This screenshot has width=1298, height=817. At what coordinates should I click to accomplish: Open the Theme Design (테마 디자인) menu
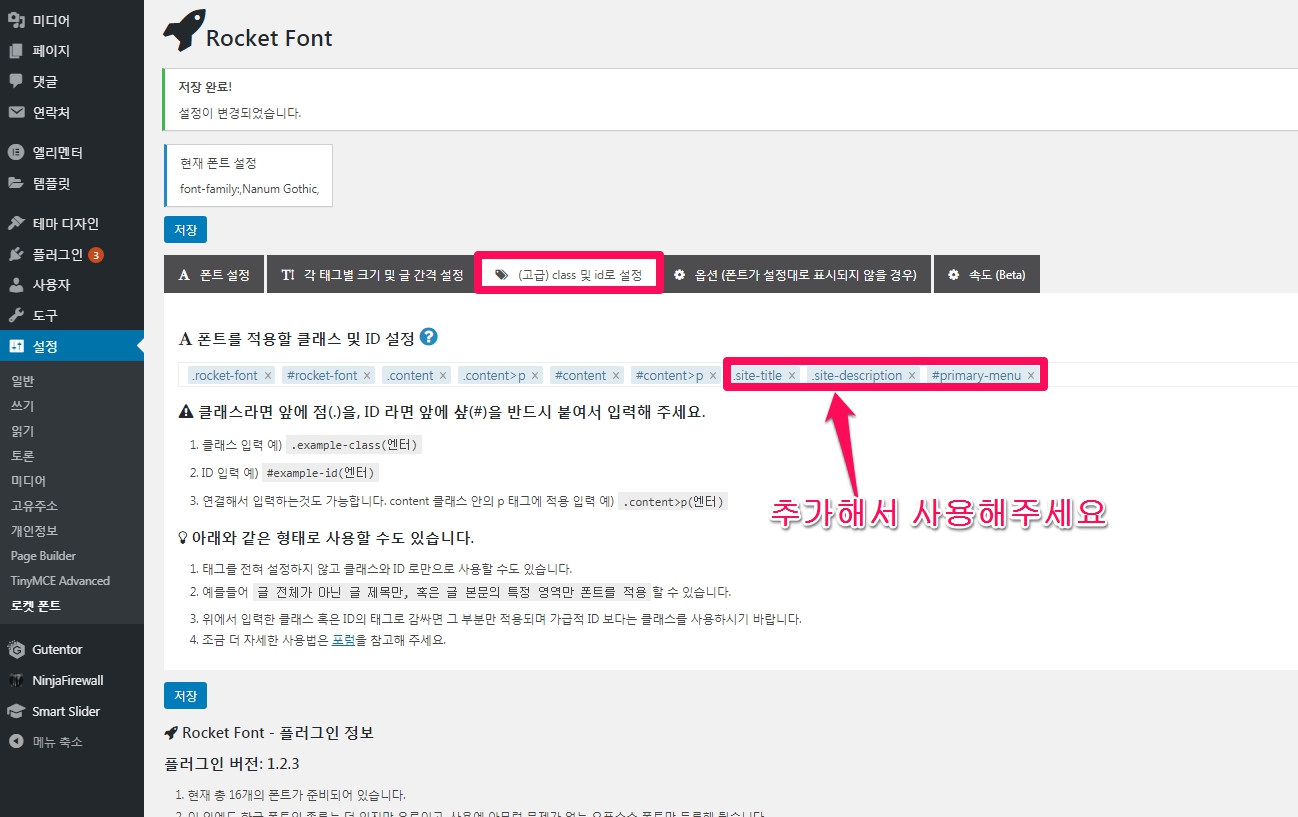click(x=65, y=223)
